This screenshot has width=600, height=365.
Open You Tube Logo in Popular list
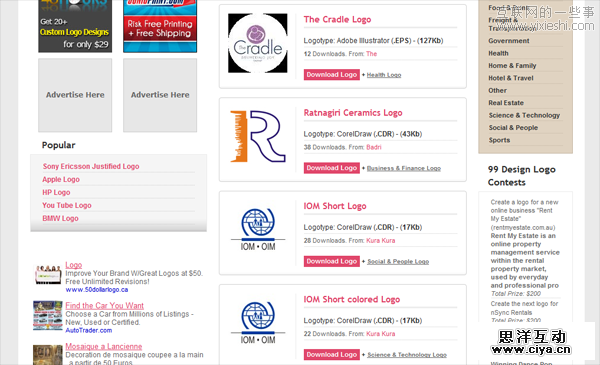(x=67, y=205)
